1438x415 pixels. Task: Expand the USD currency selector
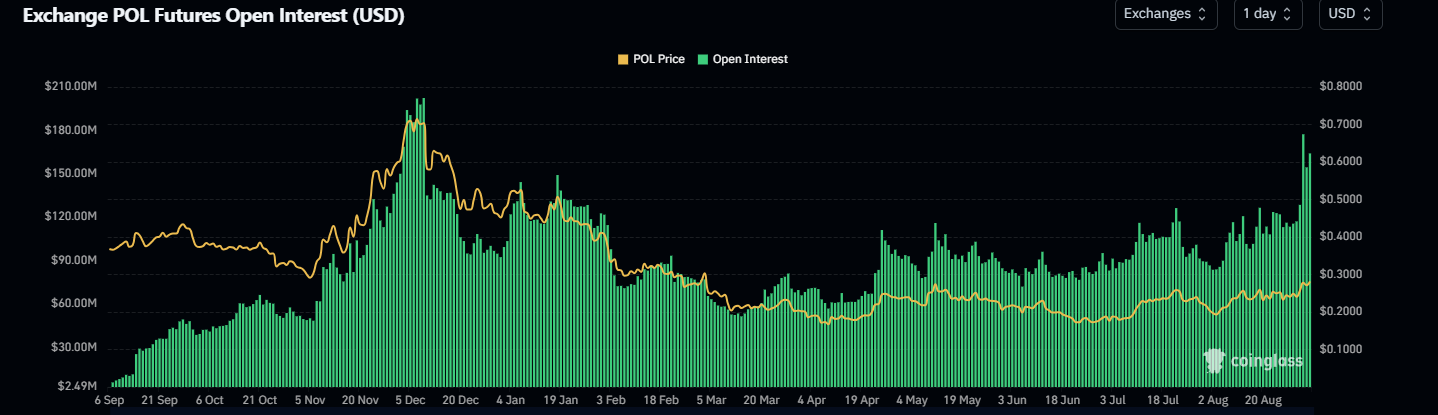1350,14
